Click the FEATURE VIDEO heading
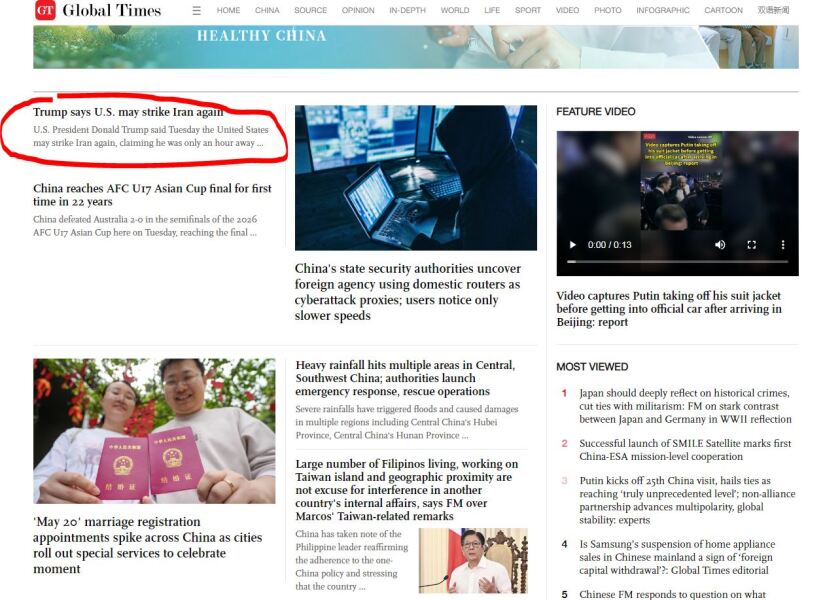 coord(596,111)
